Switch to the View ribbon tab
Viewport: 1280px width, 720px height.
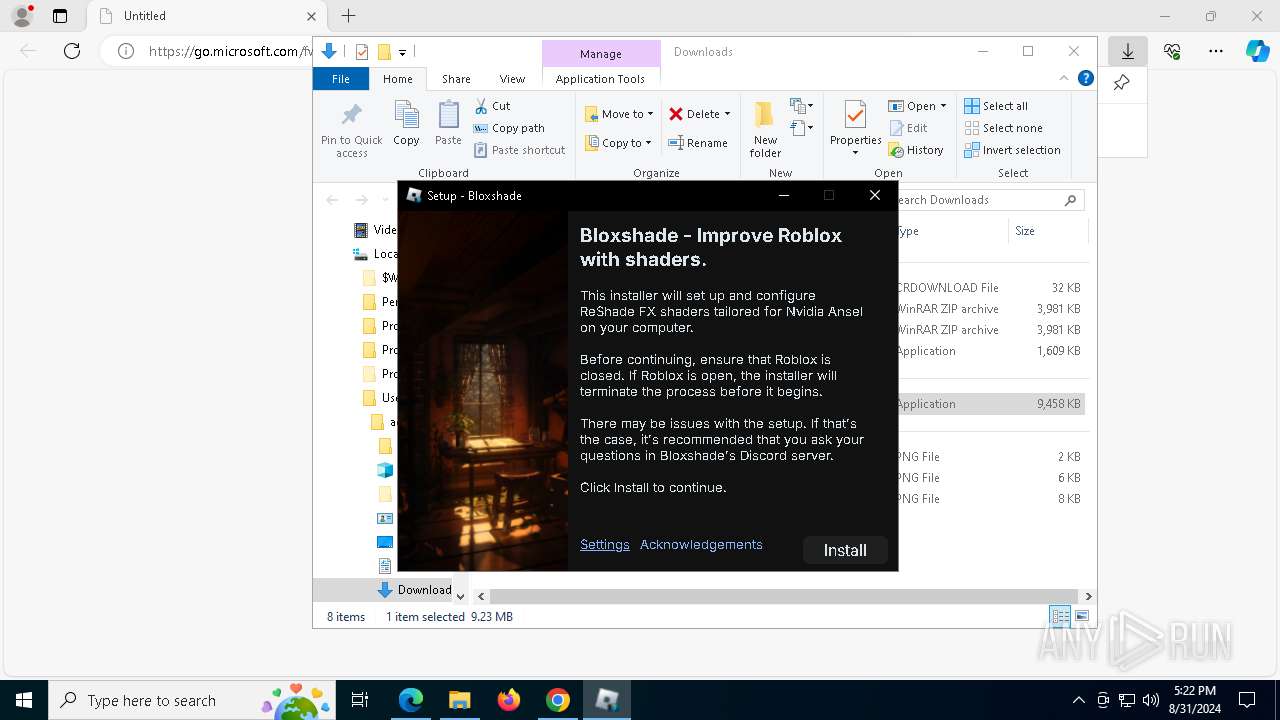click(x=512, y=79)
